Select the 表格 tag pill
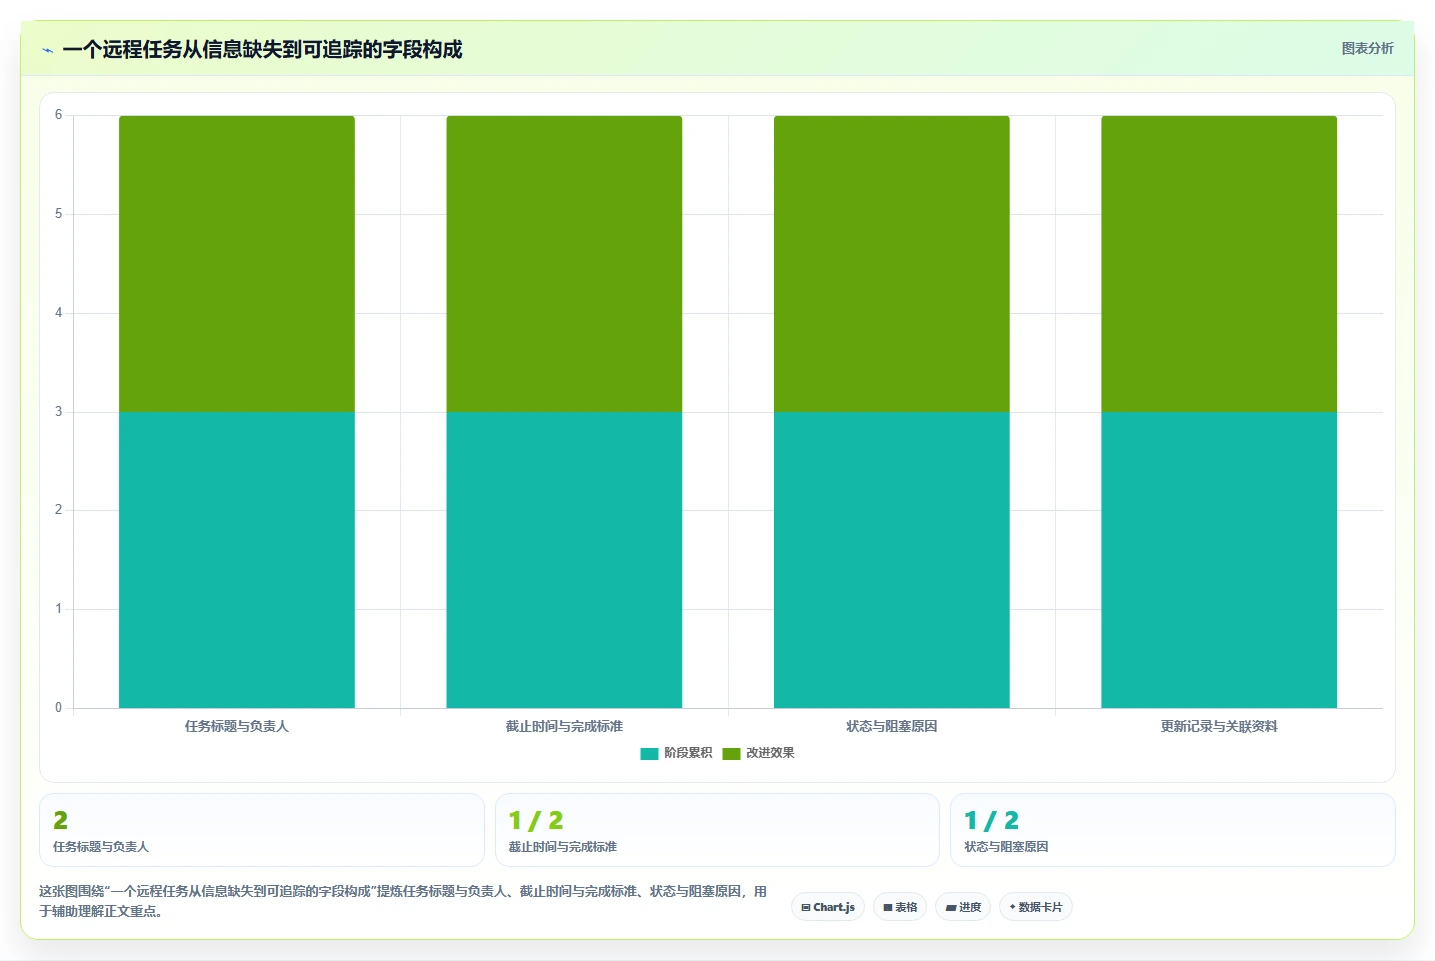Viewport: 1435px width, 961px height. click(900, 907)
